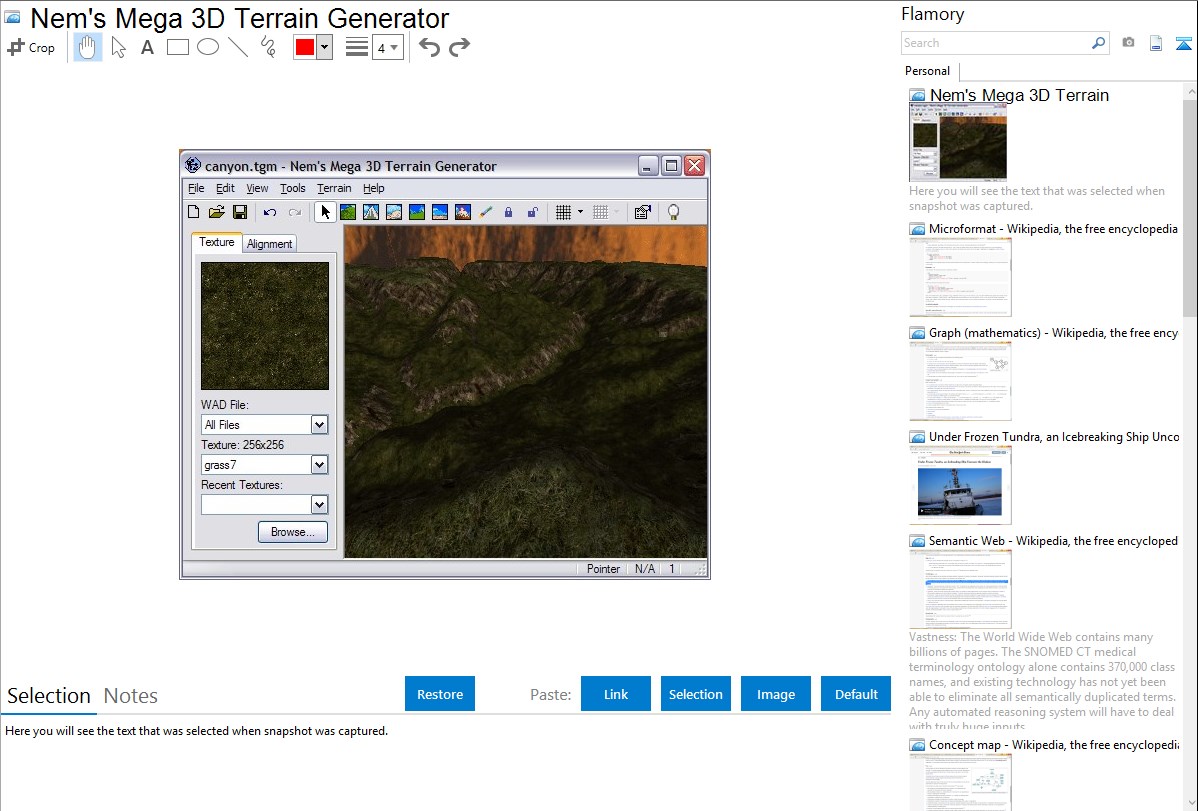
Task: Switch to the Notes tab
Action: pyautogui.click(x=131, y=696)
